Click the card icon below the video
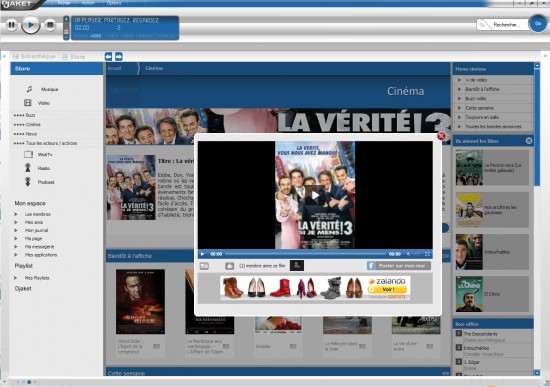Viewport: 550px width, 387px height. pos(204,266)
